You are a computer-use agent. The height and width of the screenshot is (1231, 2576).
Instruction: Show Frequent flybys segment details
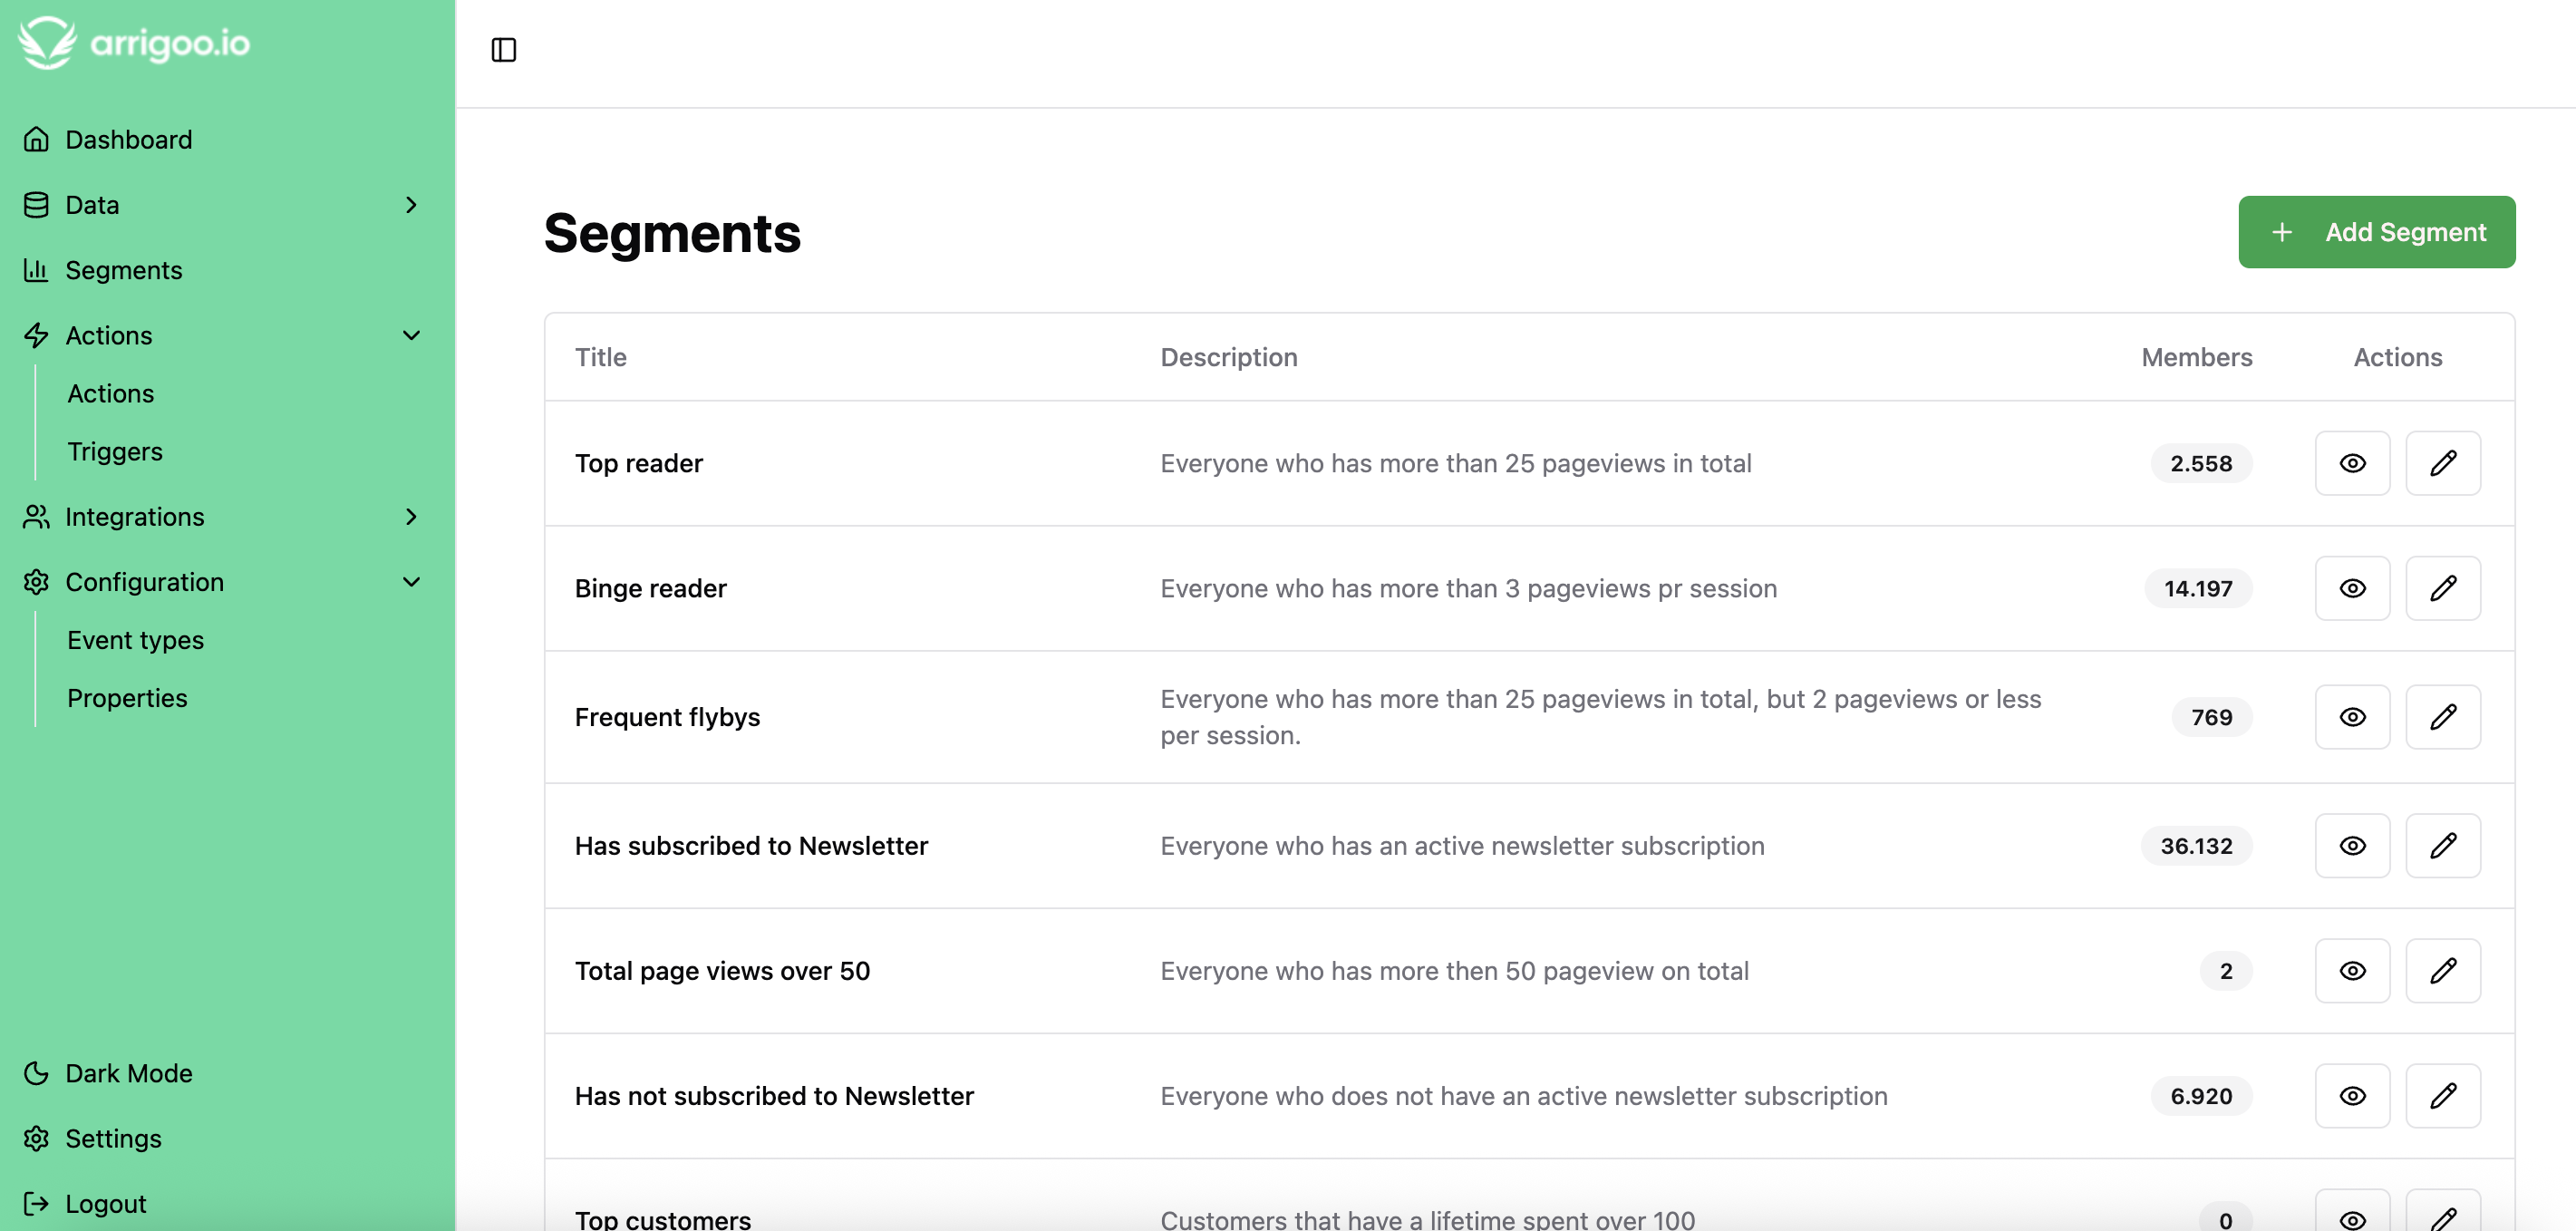2351,717
